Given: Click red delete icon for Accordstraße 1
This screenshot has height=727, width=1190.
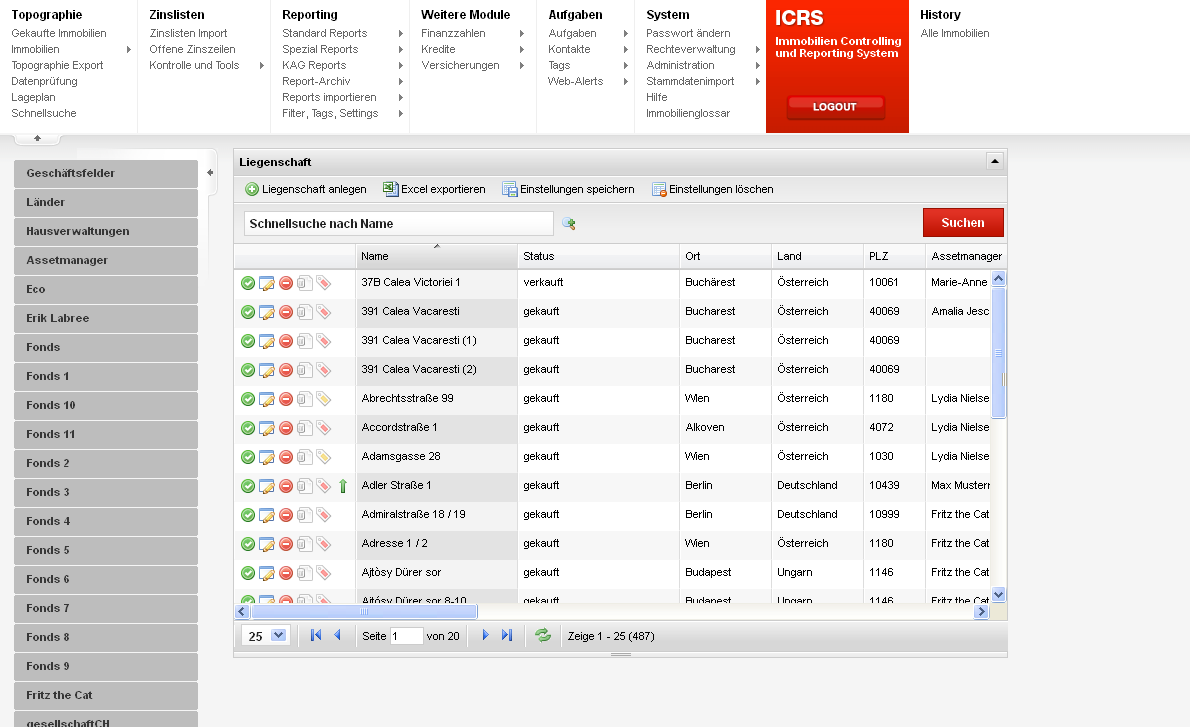Looking at the screenshot, I should coord(285,428).
